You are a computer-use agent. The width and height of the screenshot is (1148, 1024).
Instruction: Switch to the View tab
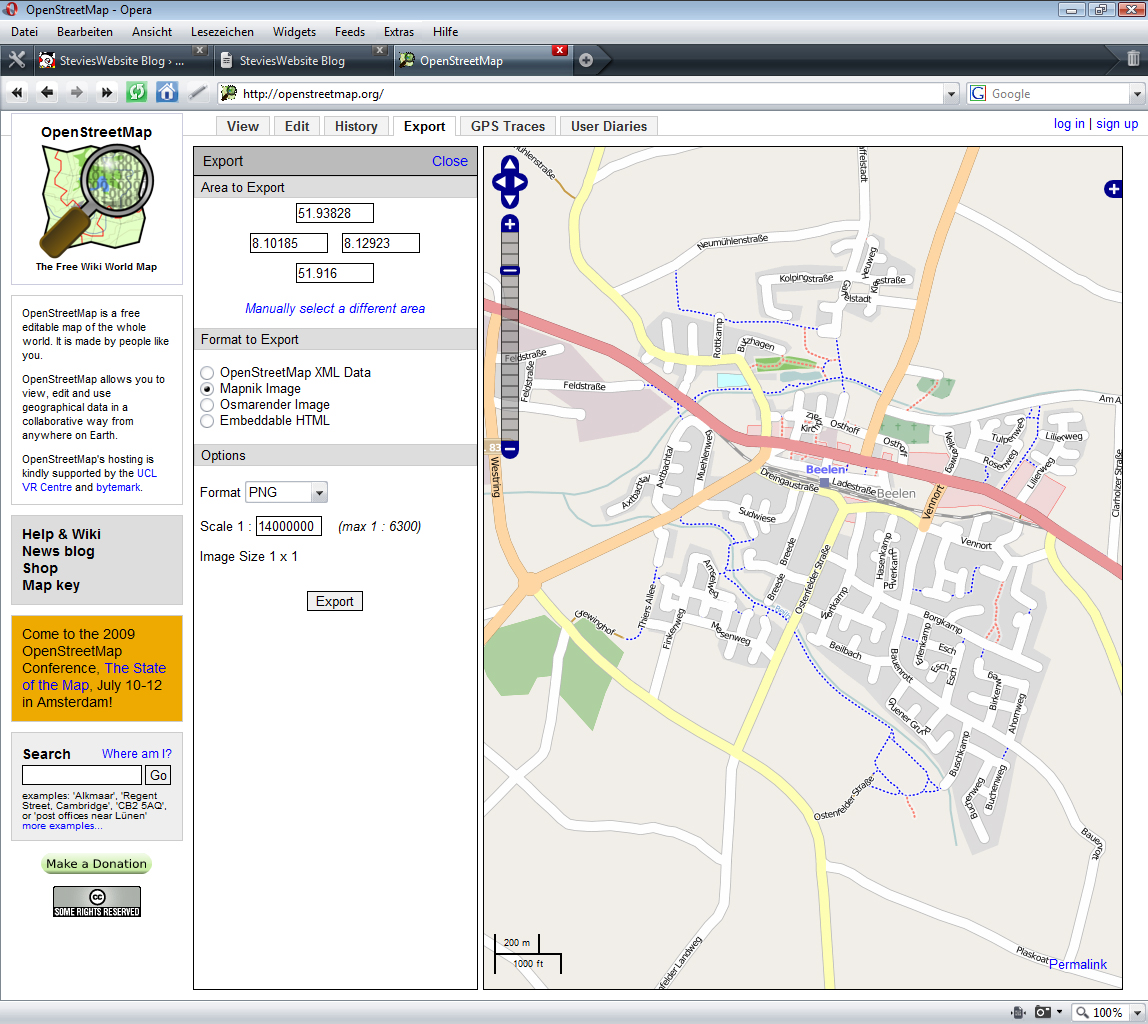(243, 126)
